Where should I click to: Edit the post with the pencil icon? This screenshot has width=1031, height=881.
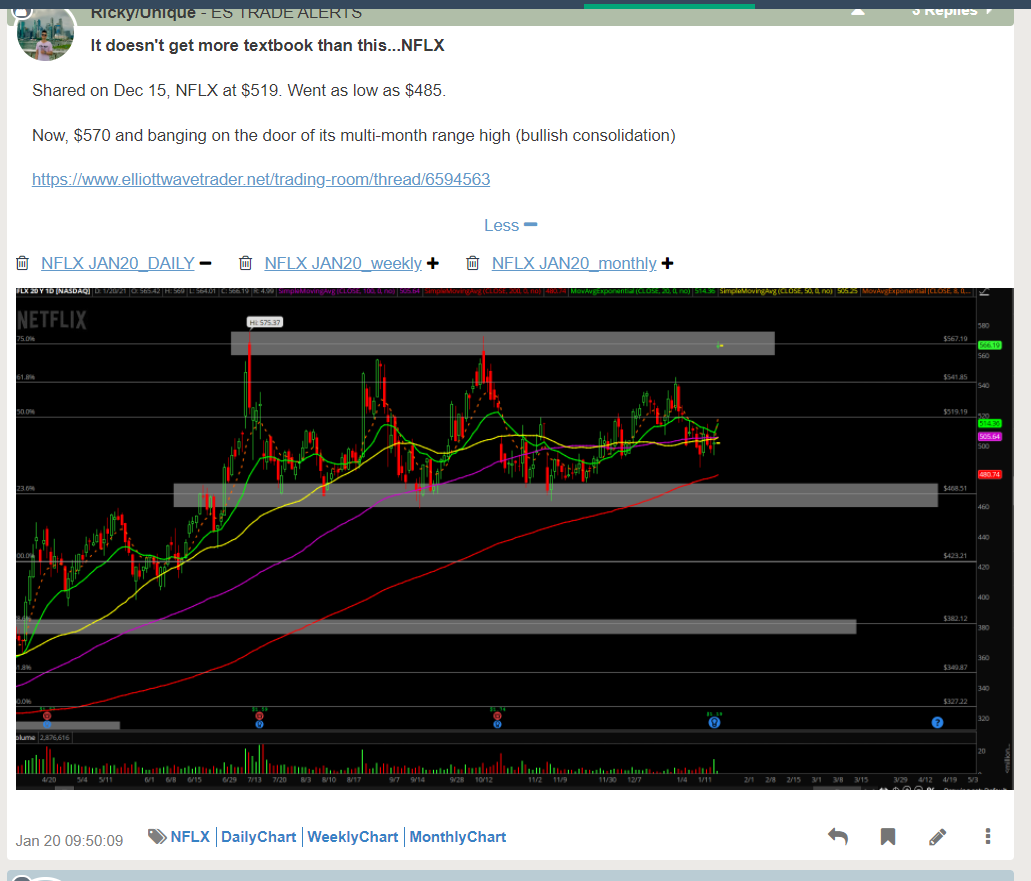tap(938, 836)
